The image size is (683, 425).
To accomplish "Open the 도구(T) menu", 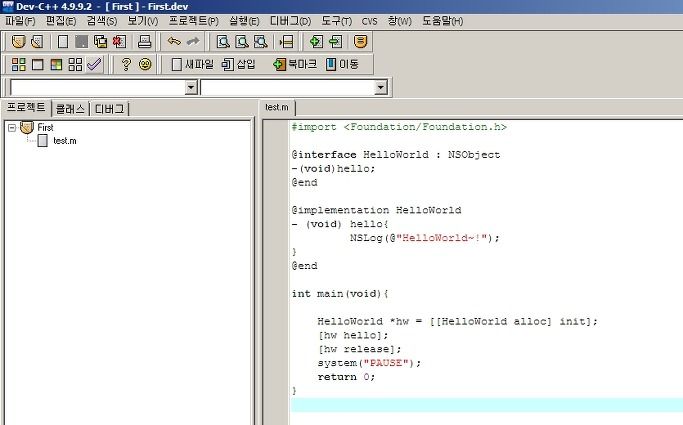I will tap(337, 21).
